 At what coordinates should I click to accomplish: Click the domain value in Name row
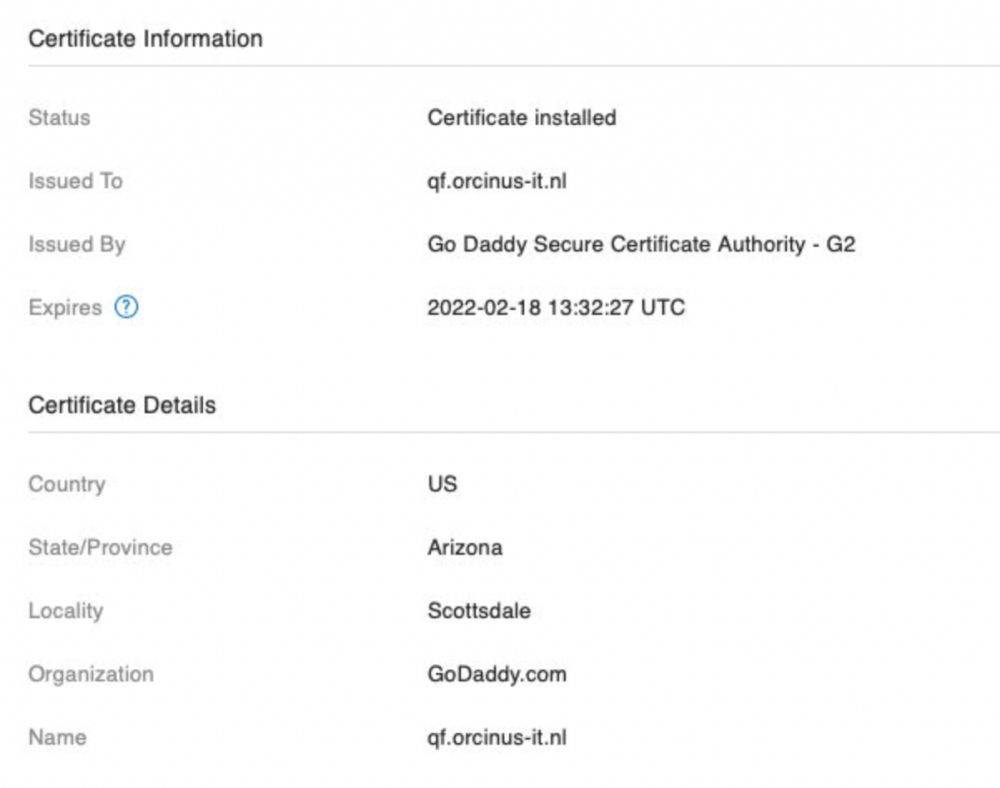point(497,738)
